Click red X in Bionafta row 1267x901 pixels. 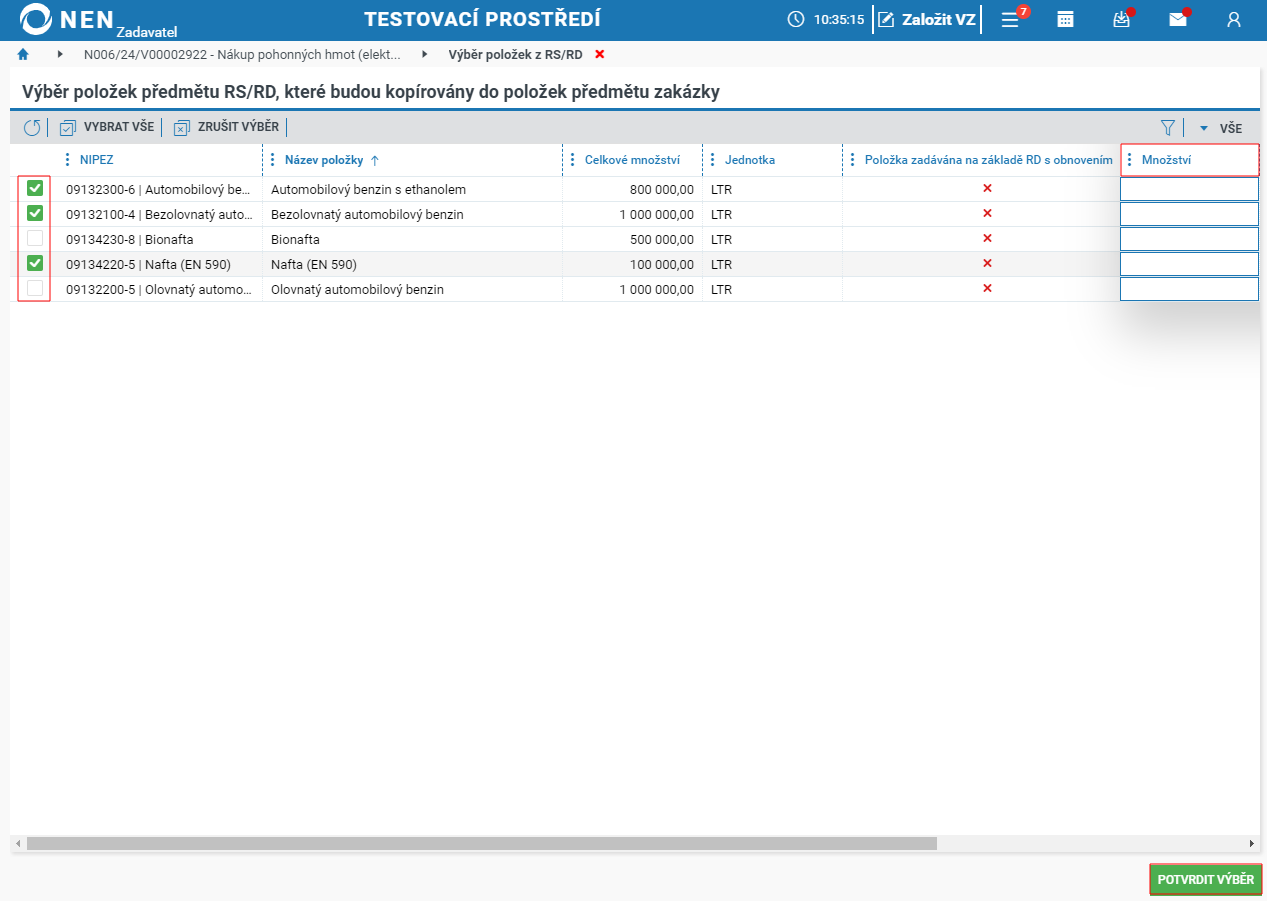[987, 238]
